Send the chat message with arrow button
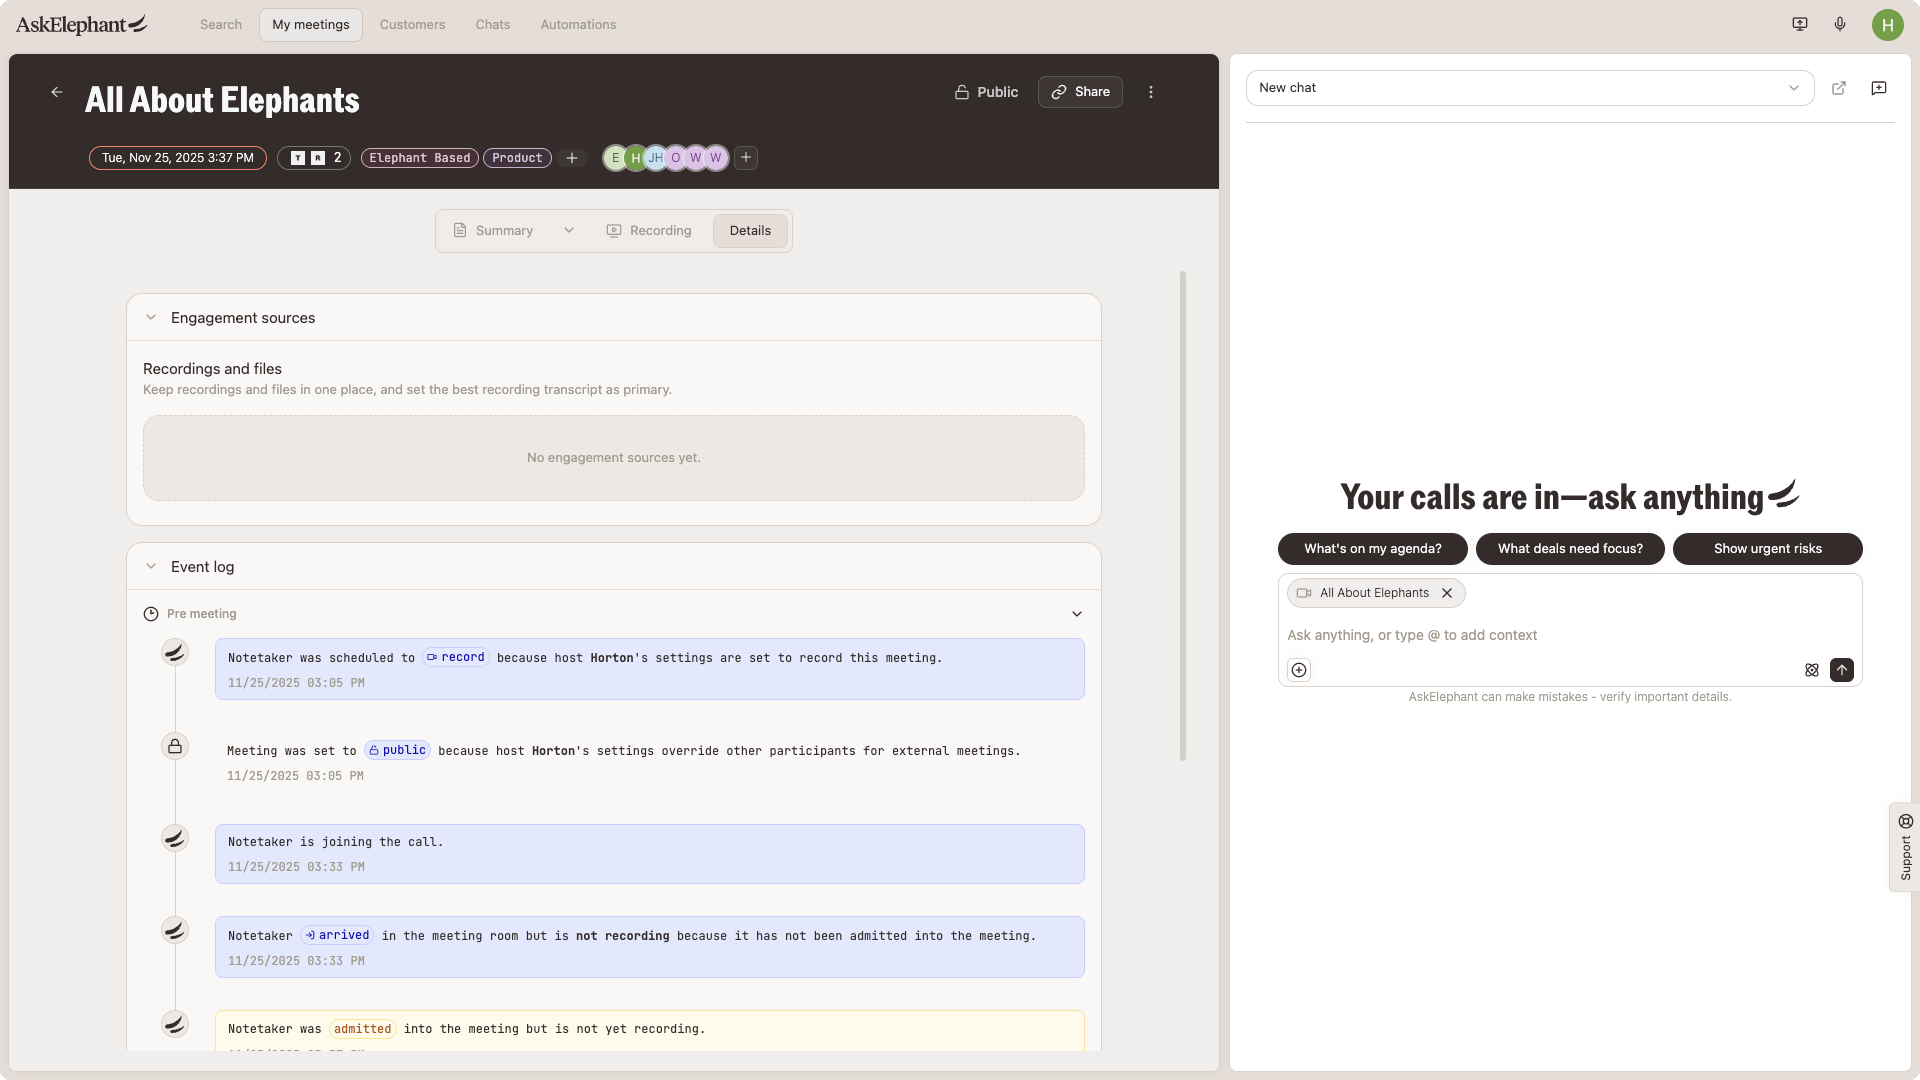Viewport: 1920px width, 1080px height. point(1842,670)
